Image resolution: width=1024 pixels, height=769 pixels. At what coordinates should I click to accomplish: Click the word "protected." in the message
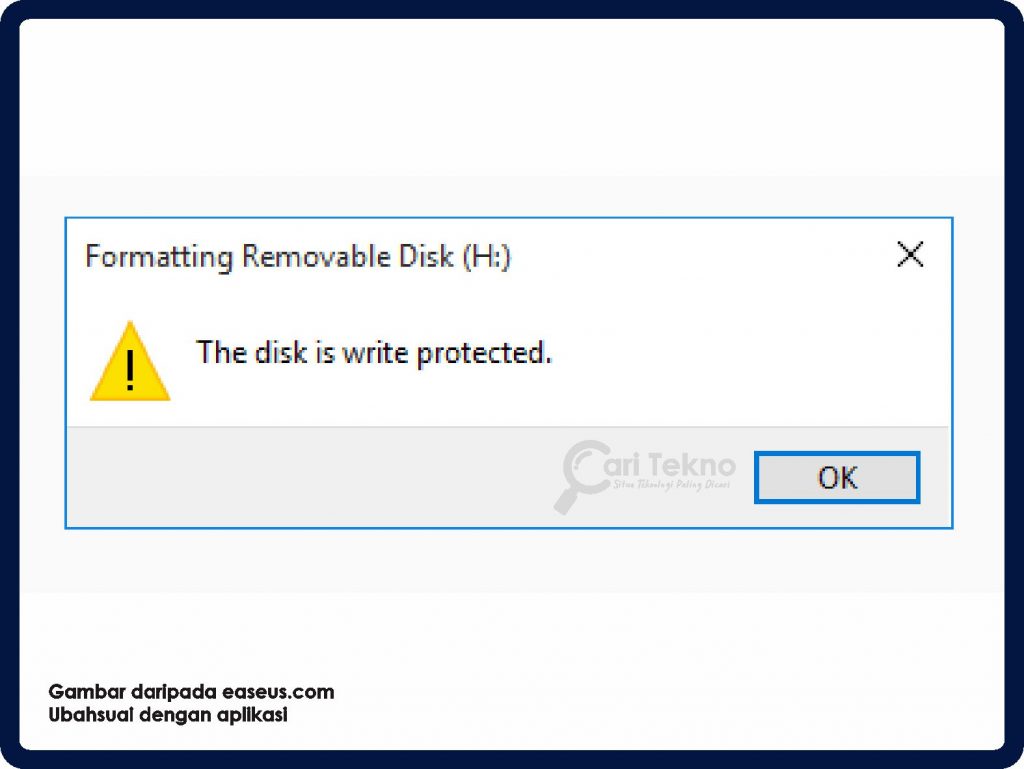click(x=484, y=352)
